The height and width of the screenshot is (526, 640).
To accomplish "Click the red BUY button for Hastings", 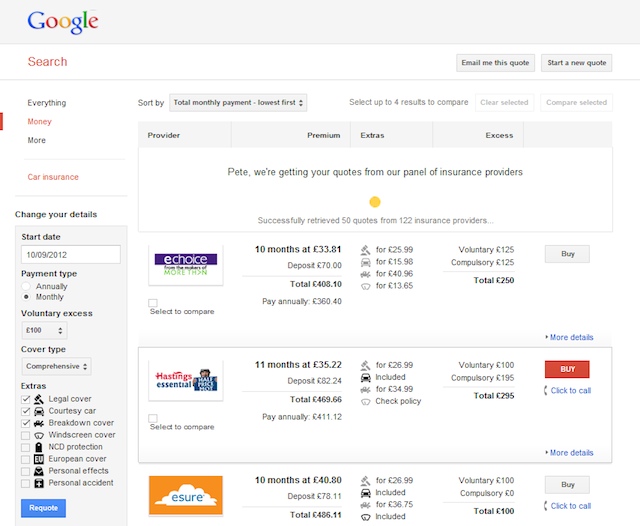I will (x=567, y=369).
